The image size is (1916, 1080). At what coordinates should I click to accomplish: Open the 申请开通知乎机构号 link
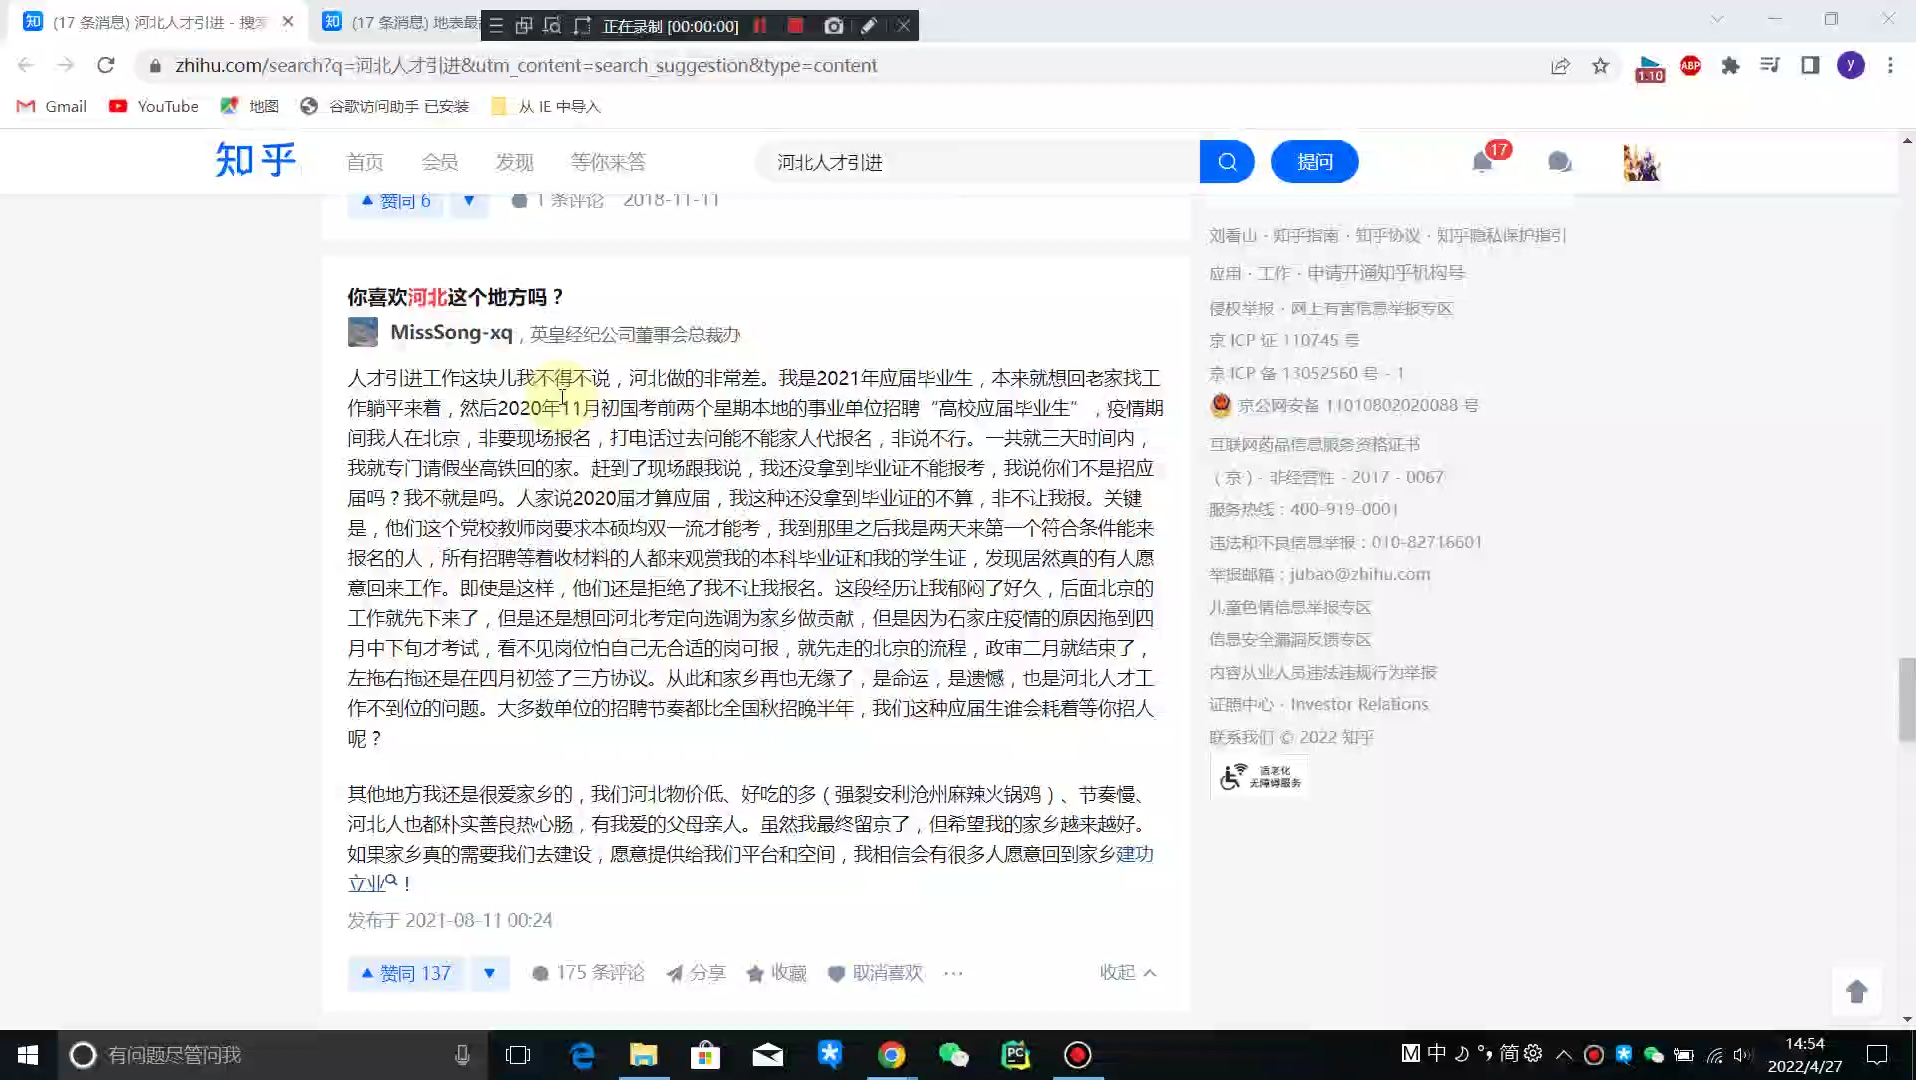tap(1386, 273)
